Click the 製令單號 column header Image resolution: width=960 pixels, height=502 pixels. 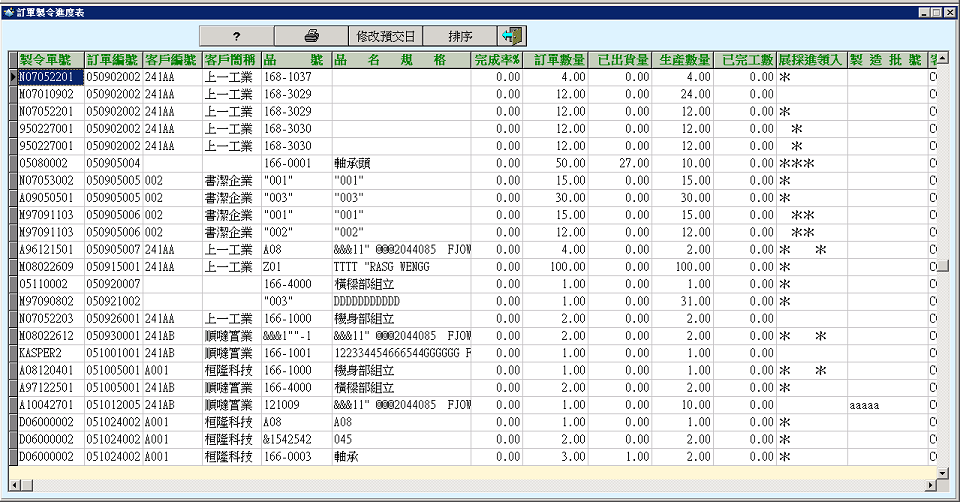coord(46,59)
